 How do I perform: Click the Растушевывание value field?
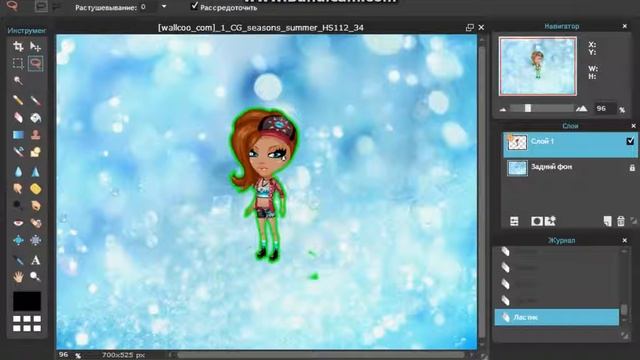click(148, 7)
